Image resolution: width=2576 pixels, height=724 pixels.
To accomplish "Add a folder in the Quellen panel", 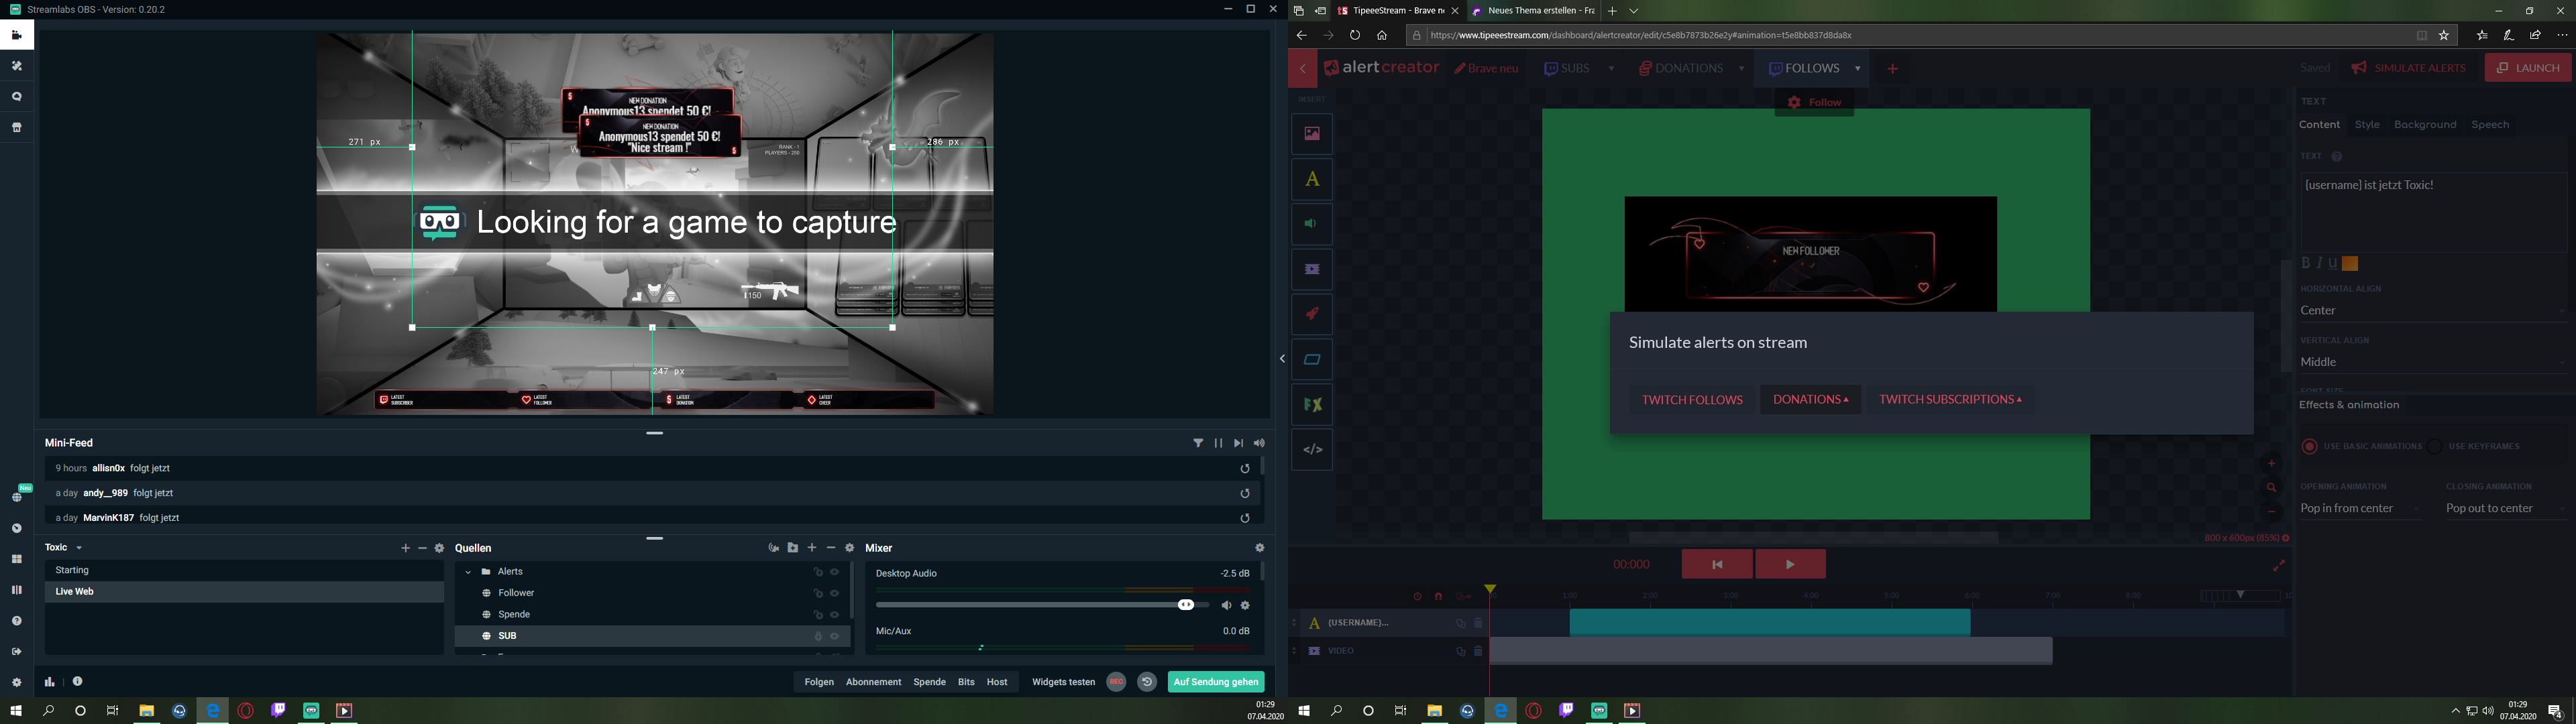I will 792,548.
